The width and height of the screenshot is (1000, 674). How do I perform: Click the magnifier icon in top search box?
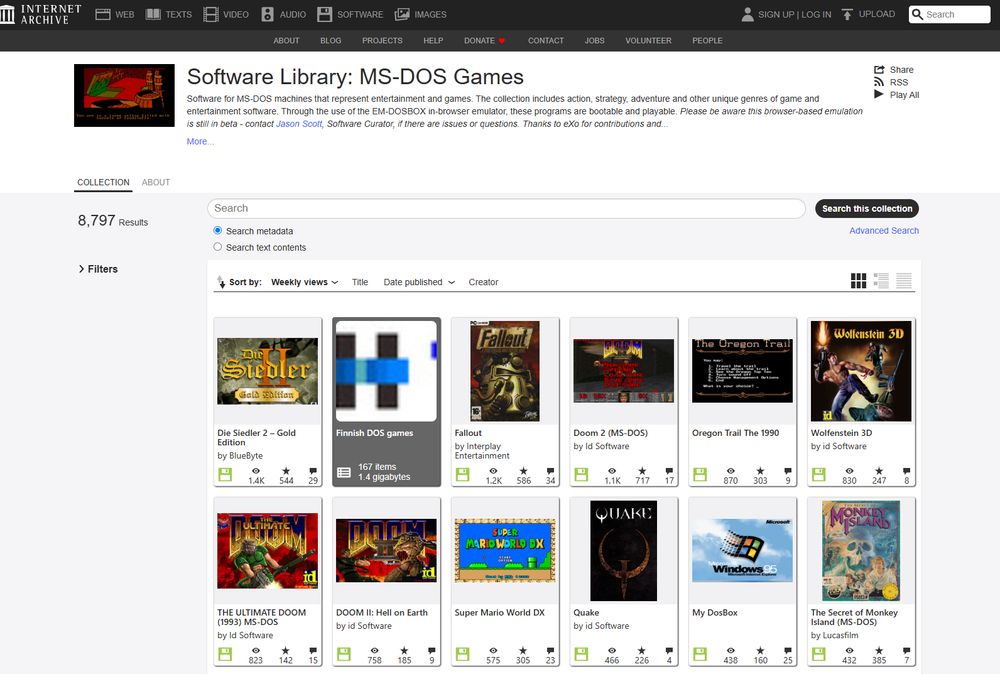pyautogui.click(x=917, y=14)
